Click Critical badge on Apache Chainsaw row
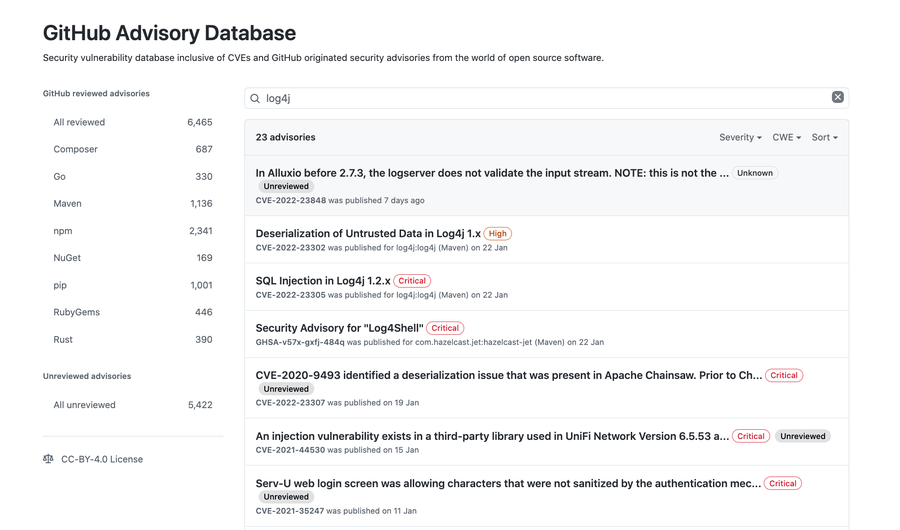Screen dimensions: 900x530 784,375
